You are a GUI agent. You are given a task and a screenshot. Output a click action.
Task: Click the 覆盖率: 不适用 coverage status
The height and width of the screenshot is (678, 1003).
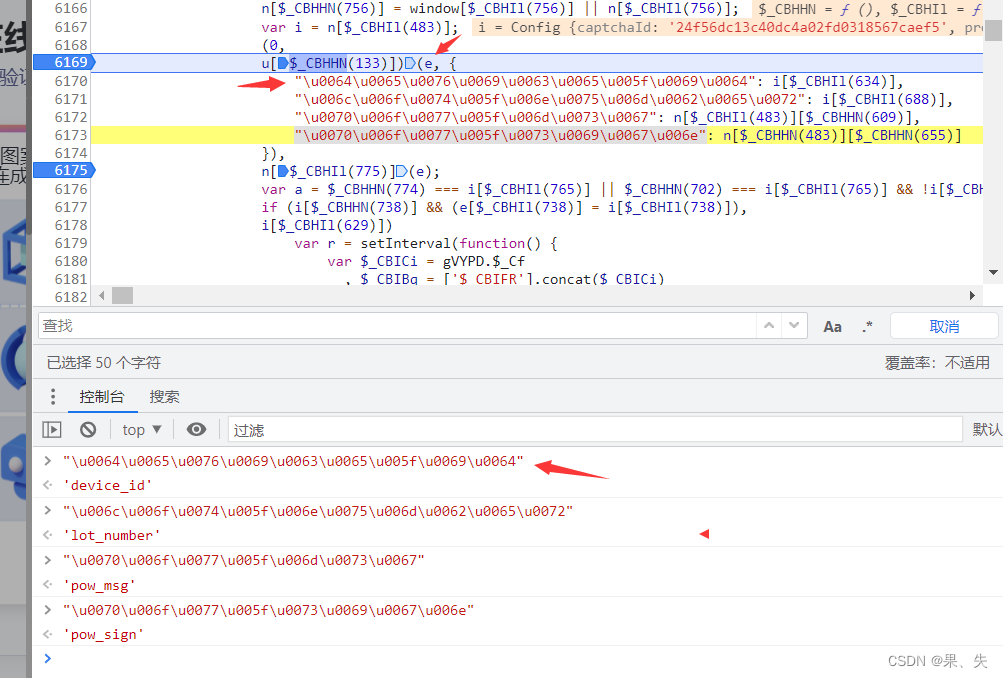tap(937, 363)
